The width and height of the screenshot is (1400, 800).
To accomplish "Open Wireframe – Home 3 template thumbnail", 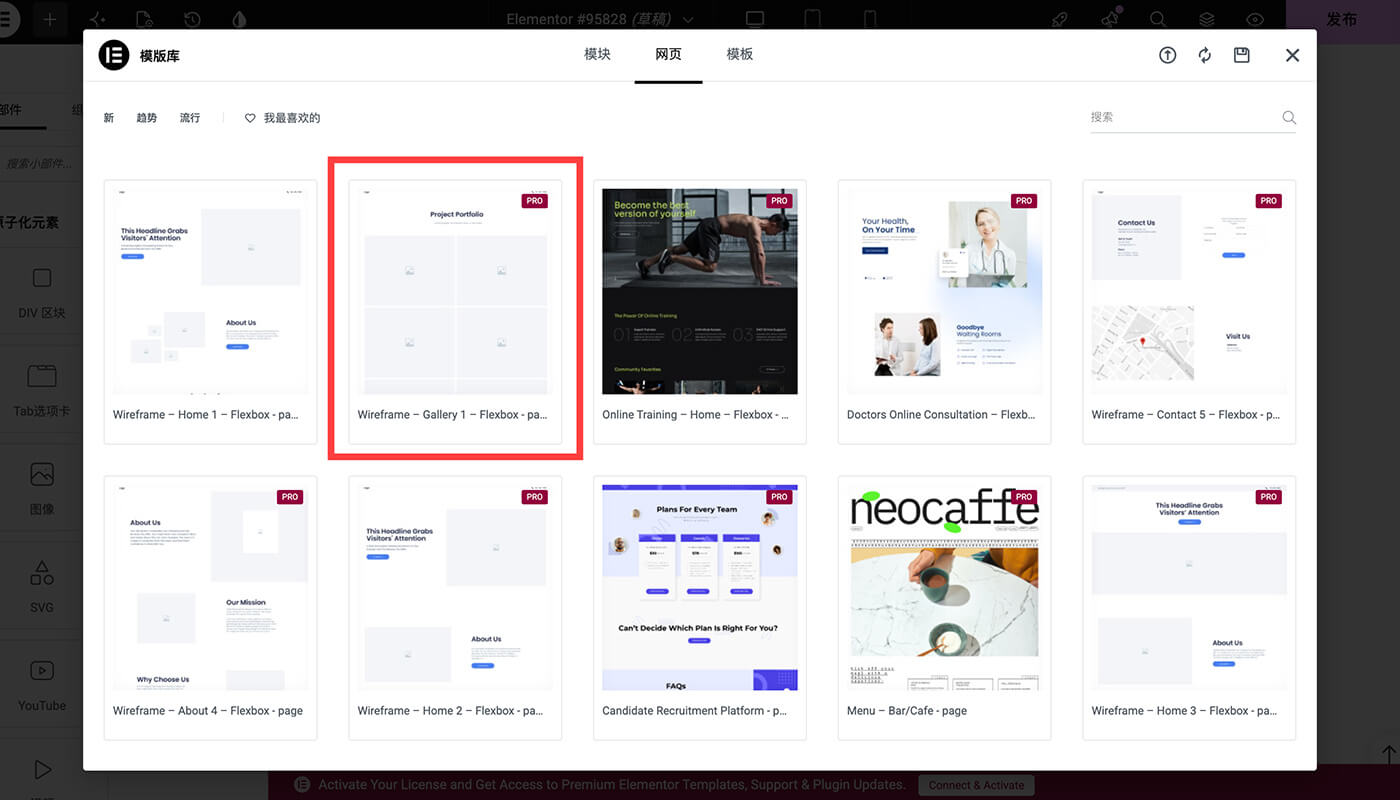I will coord(1189,587).
